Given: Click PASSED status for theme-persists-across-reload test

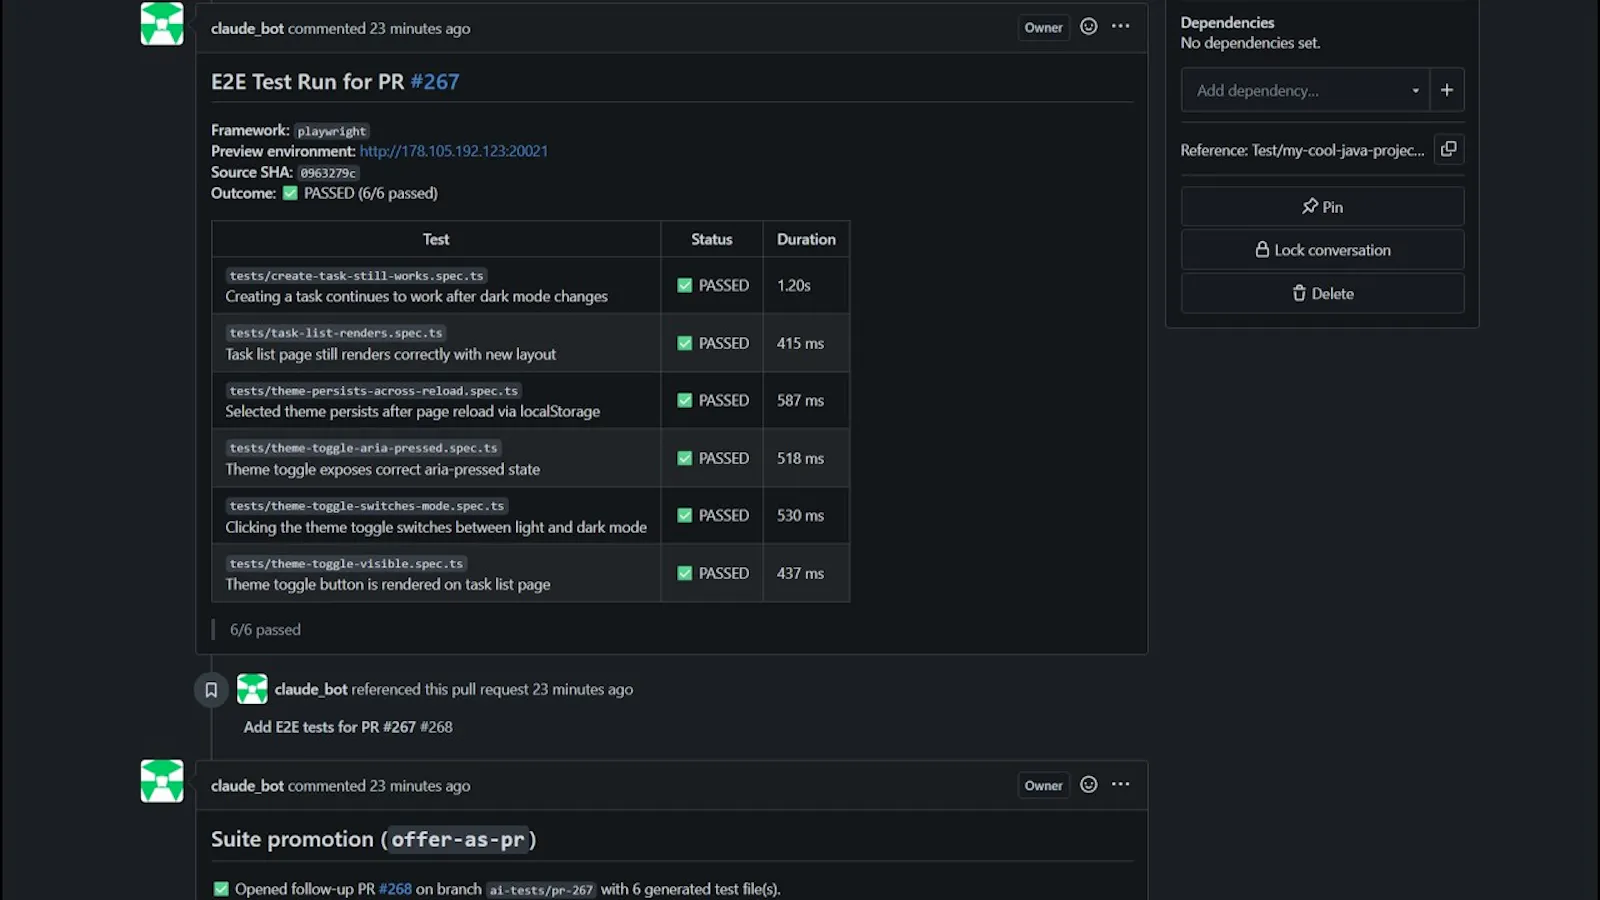Looking at the screenshot, I should pyautogui.click(x=713, y=400).
